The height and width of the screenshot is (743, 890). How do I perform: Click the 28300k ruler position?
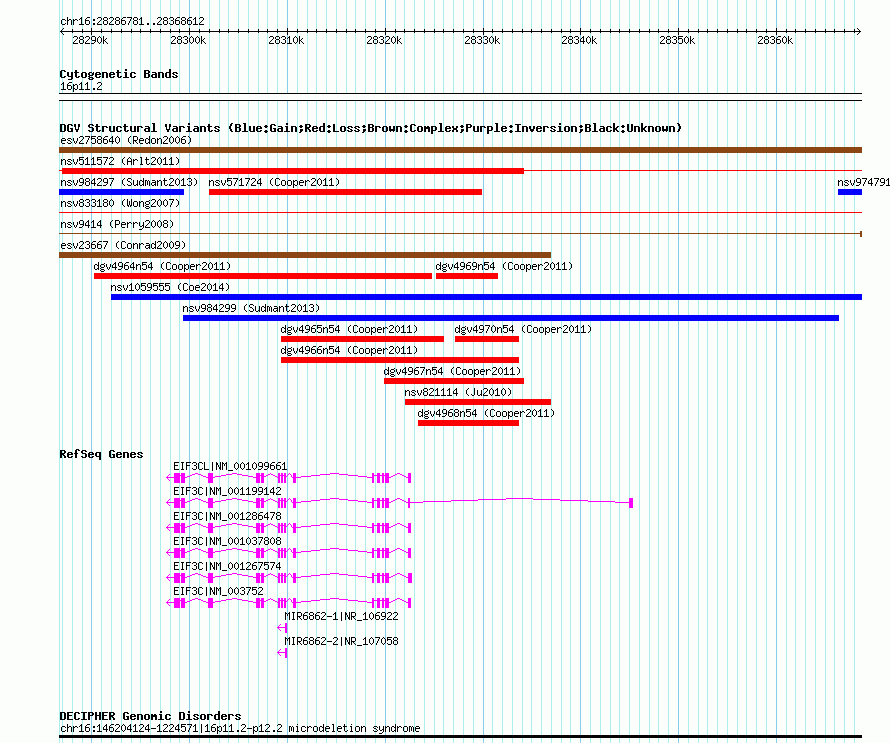pos(188,40)
